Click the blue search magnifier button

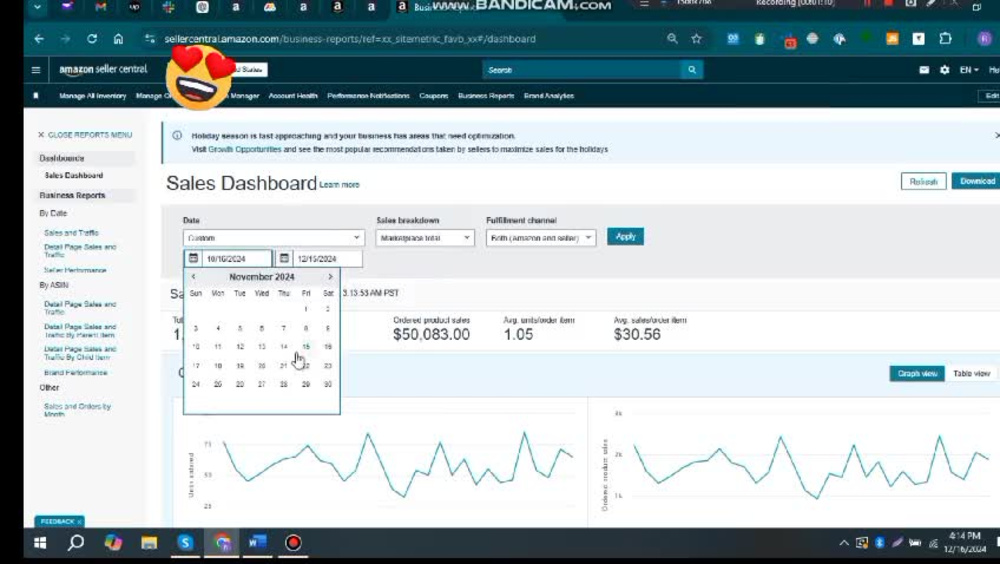click(x=692, y=70)
